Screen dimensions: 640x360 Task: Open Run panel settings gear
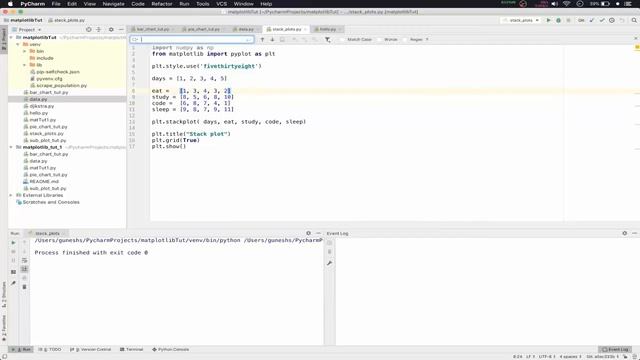309,233
